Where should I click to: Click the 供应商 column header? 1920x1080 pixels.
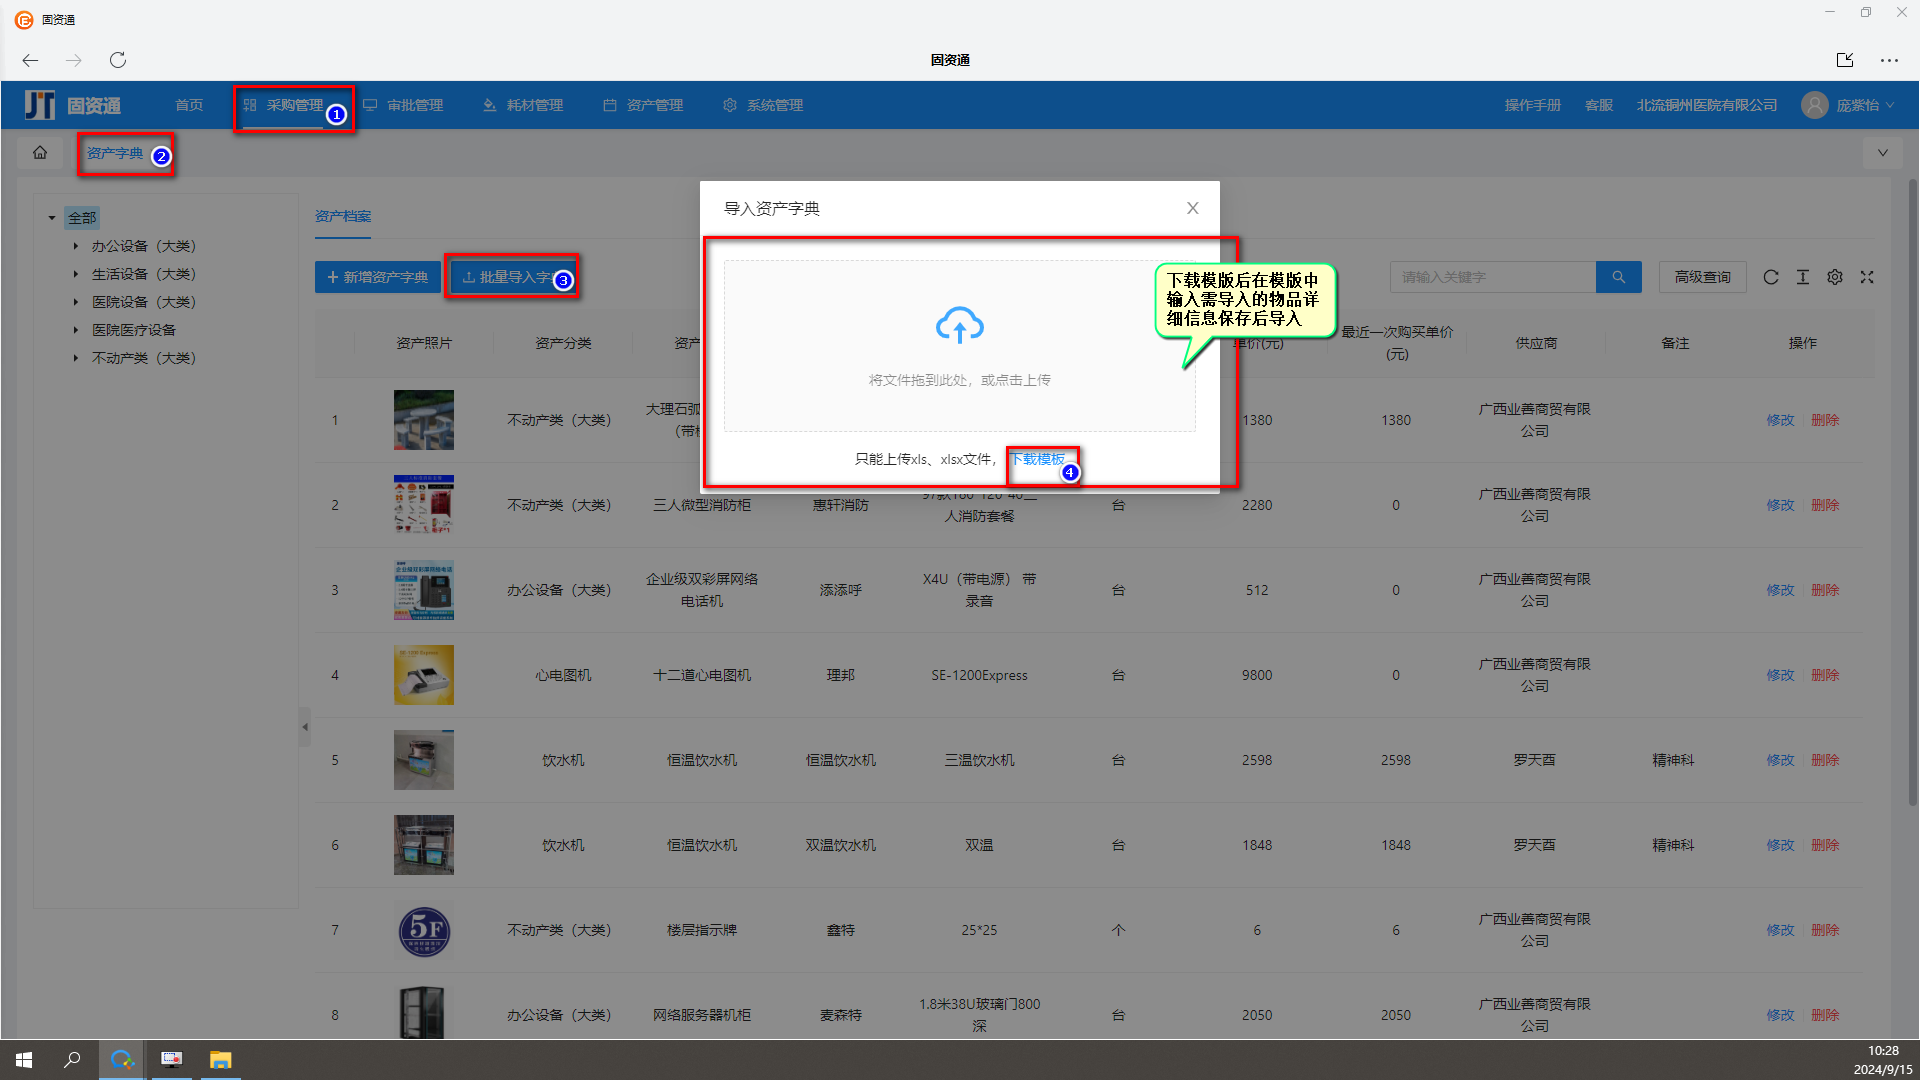(x=1535, y=343)
